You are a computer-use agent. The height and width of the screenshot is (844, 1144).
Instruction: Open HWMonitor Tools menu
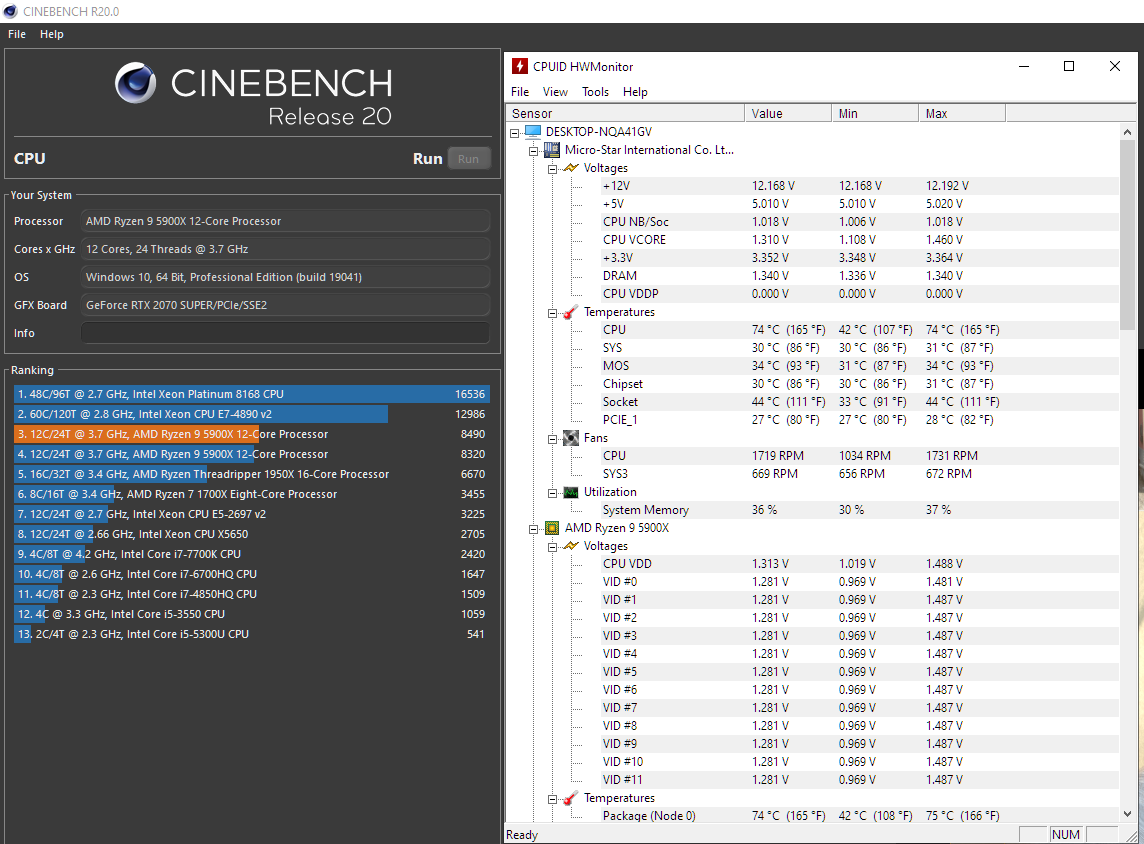pyautogui.click(x=595, y=92)
